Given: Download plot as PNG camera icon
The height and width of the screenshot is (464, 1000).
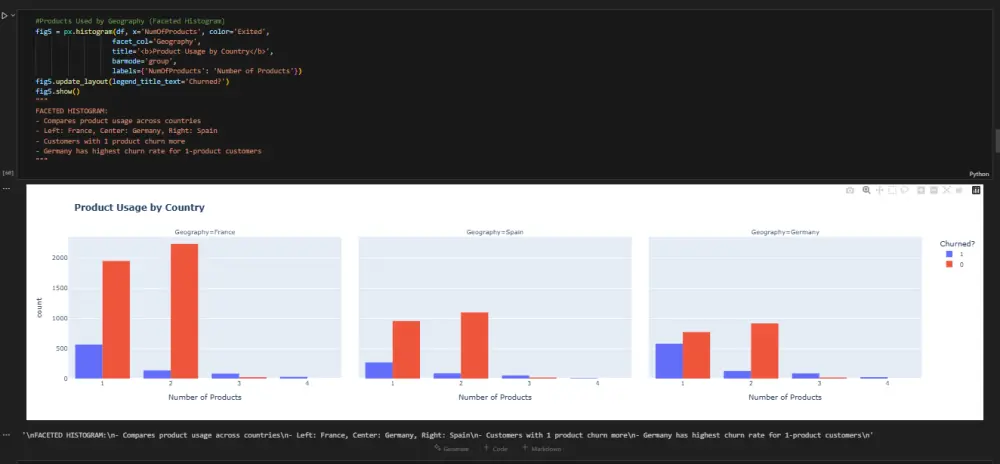Looking at the screenshot, I should pos(849,190).
